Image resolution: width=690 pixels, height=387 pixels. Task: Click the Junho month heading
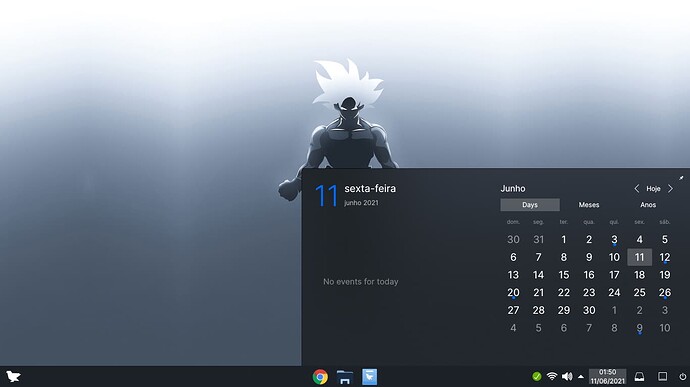tap(513, 188)
